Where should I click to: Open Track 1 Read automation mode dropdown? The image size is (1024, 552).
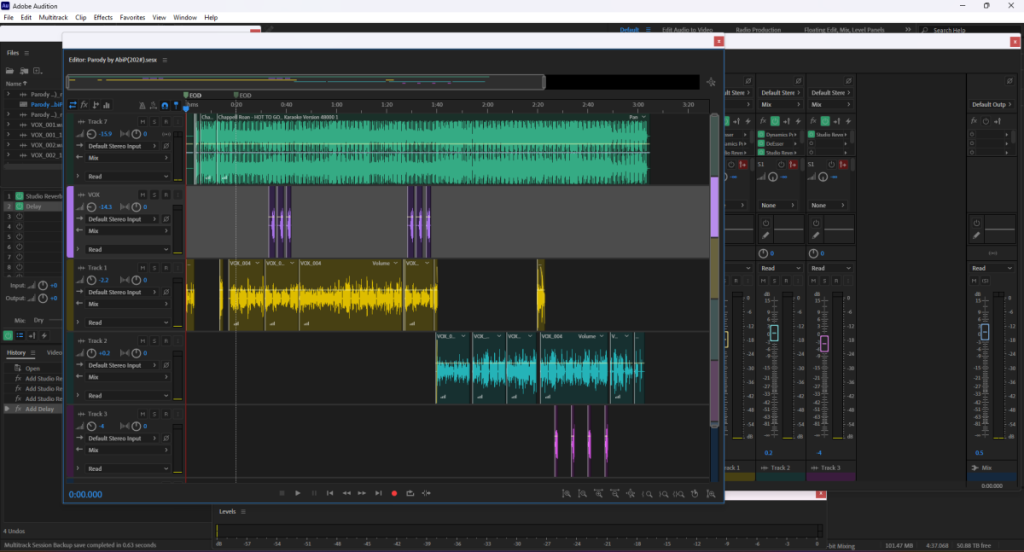127,323
